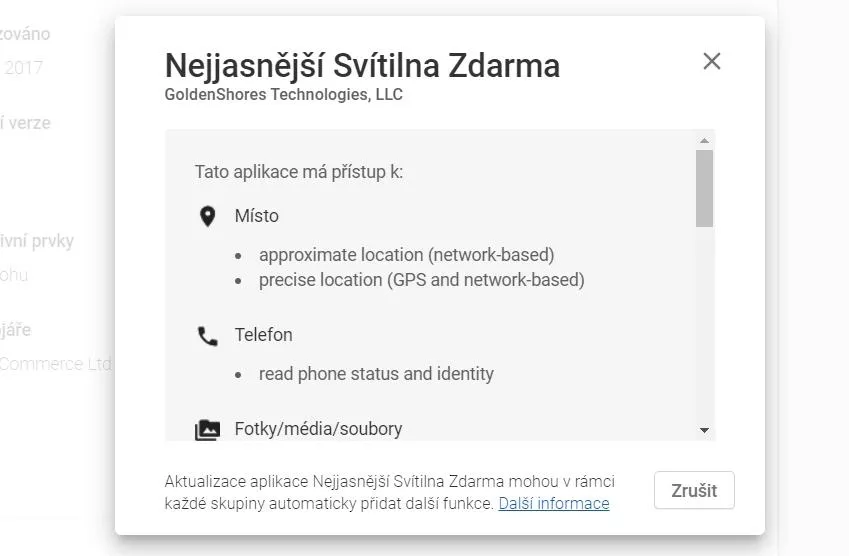Click precise location (GPS and network-based) entry

coord(422,280)
